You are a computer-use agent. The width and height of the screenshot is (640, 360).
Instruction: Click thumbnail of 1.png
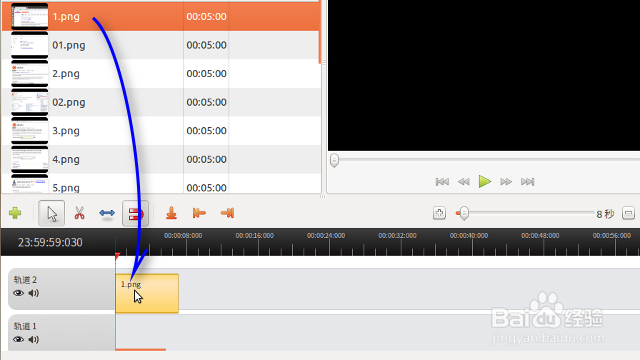tap(29, 16)
